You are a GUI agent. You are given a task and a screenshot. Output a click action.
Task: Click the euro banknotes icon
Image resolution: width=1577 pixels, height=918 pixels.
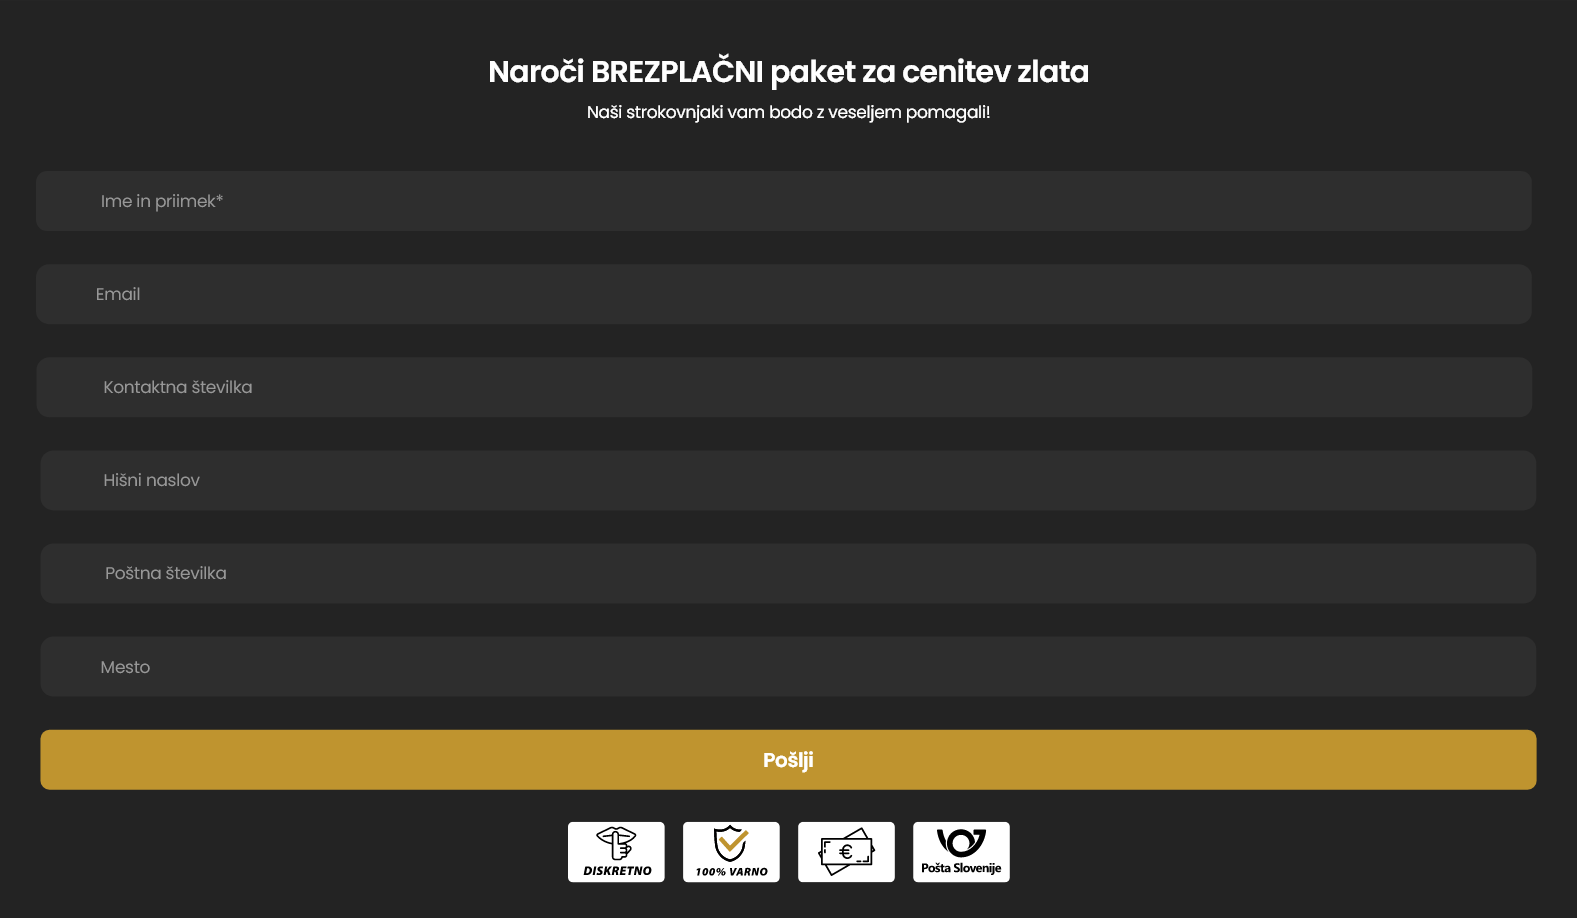click(846, 852)
